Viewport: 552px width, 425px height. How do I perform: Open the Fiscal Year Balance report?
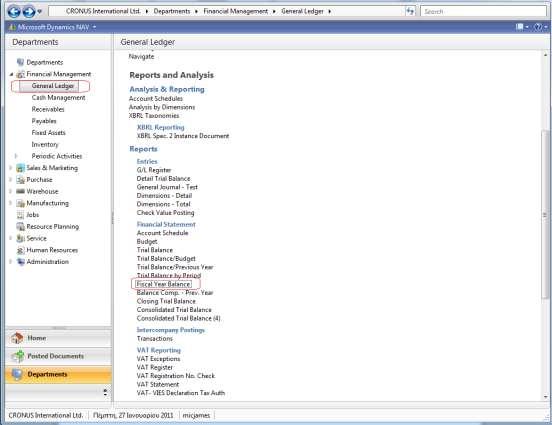click(x=163, y=284)
